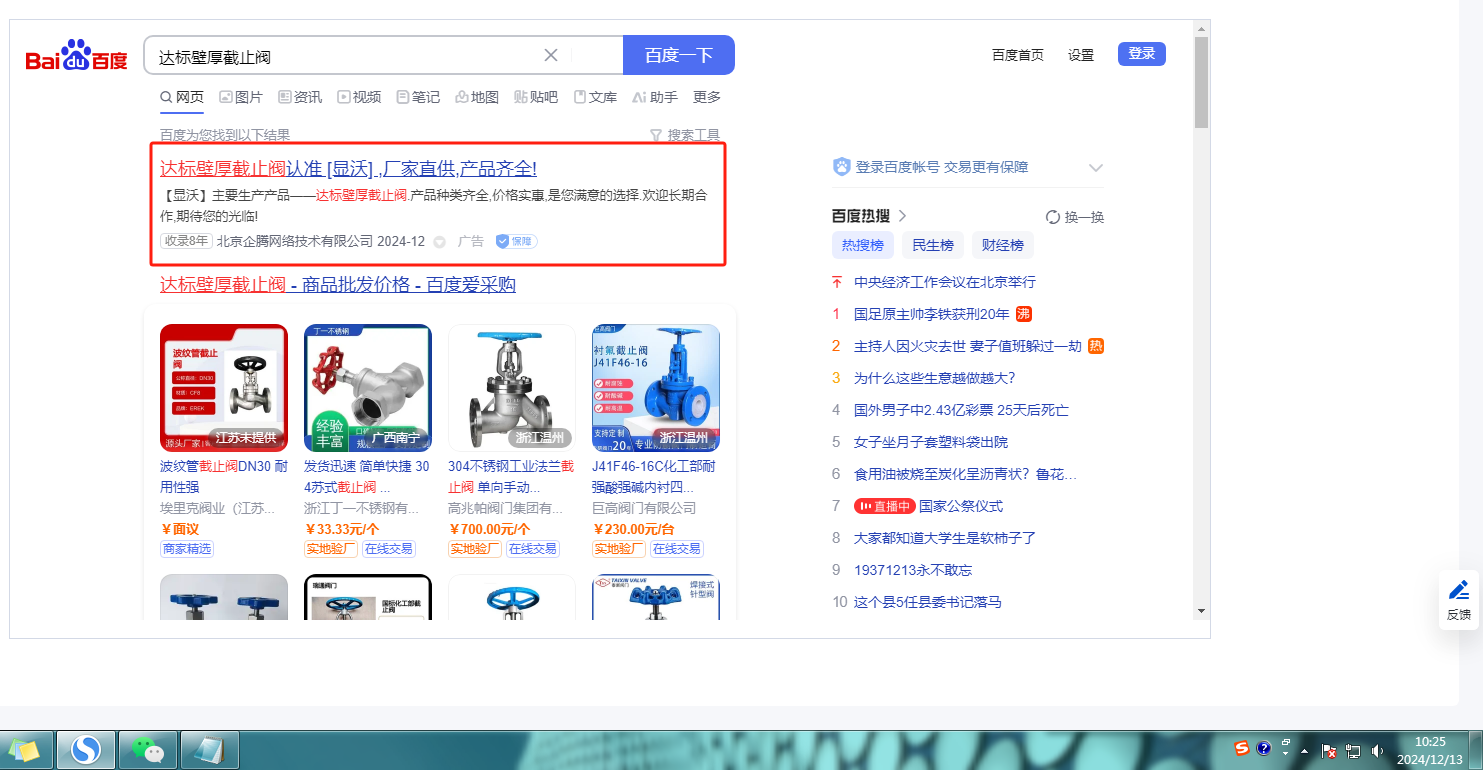This screenshot has width=1483, height=770.
Task: Switch to the 图片 tab
Action: click(241, 97)
